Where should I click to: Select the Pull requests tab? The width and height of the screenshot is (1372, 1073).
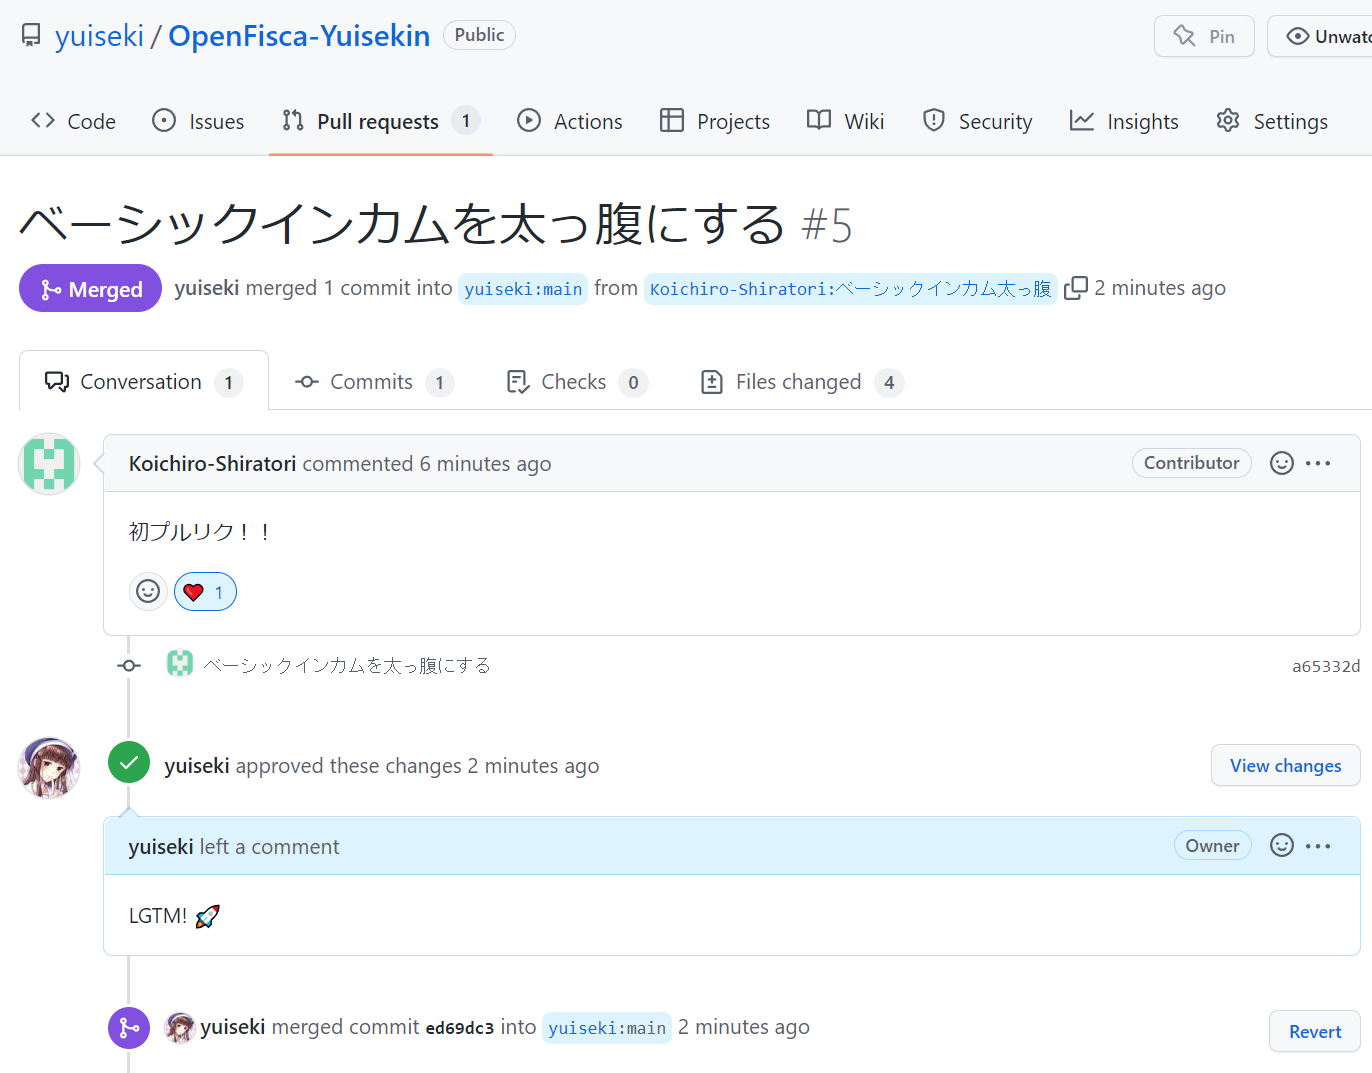(381, 121)
